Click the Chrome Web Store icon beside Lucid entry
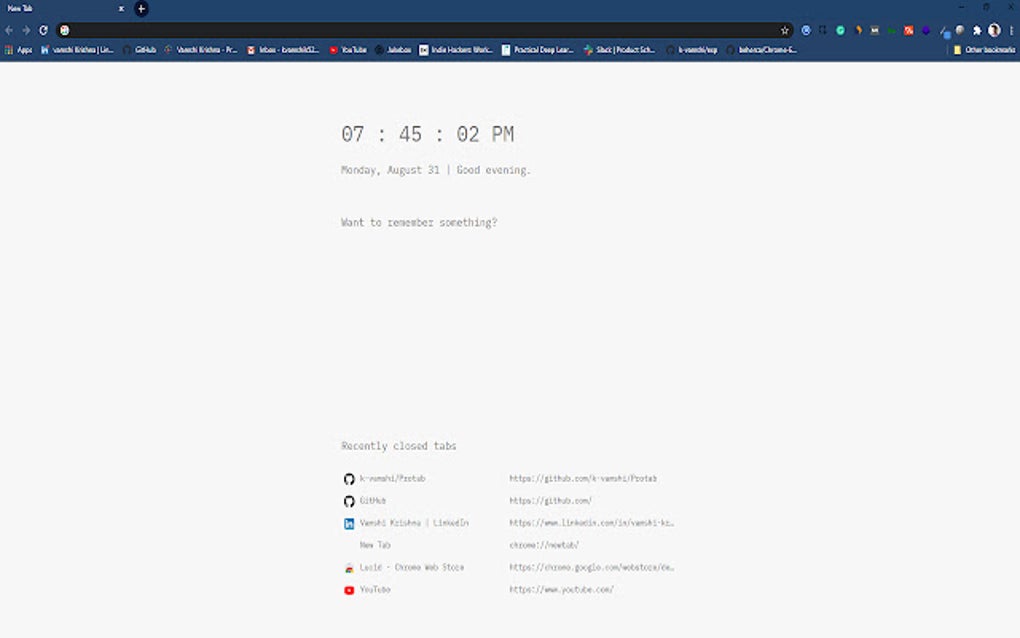The width and height of the screenshot is (1020, 638). click(x=348, y=566)
